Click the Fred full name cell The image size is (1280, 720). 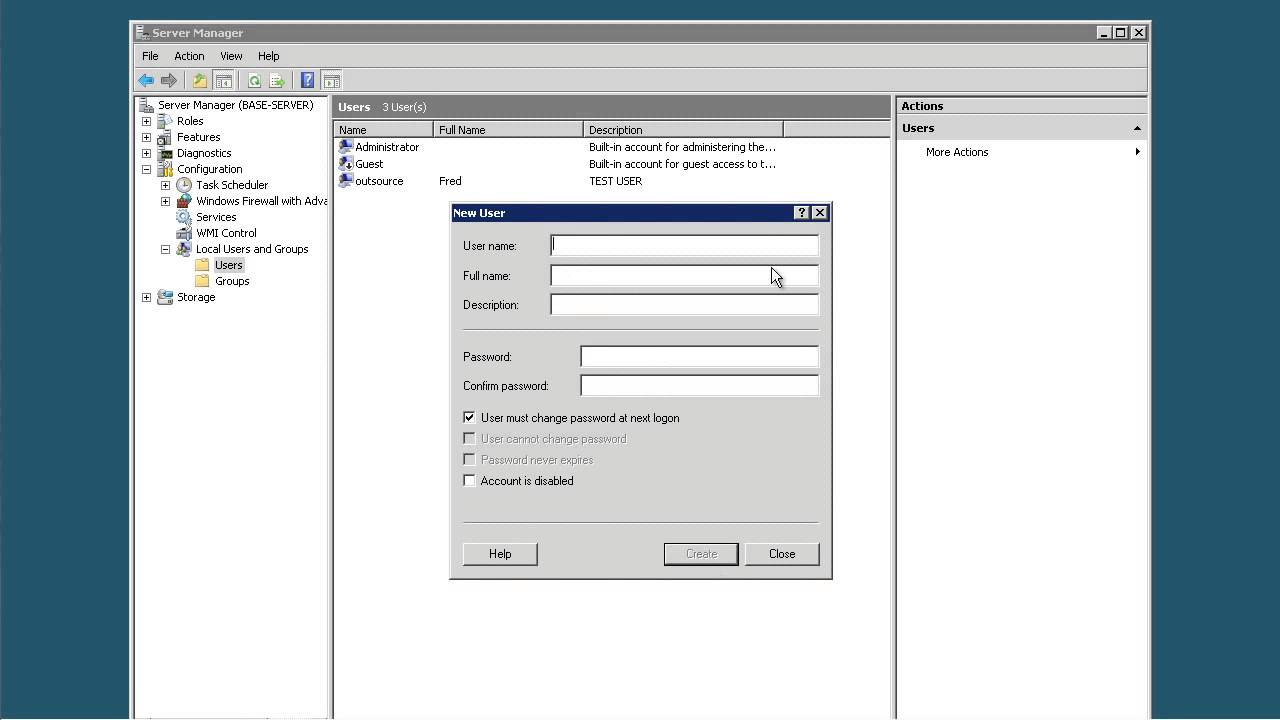450,181
